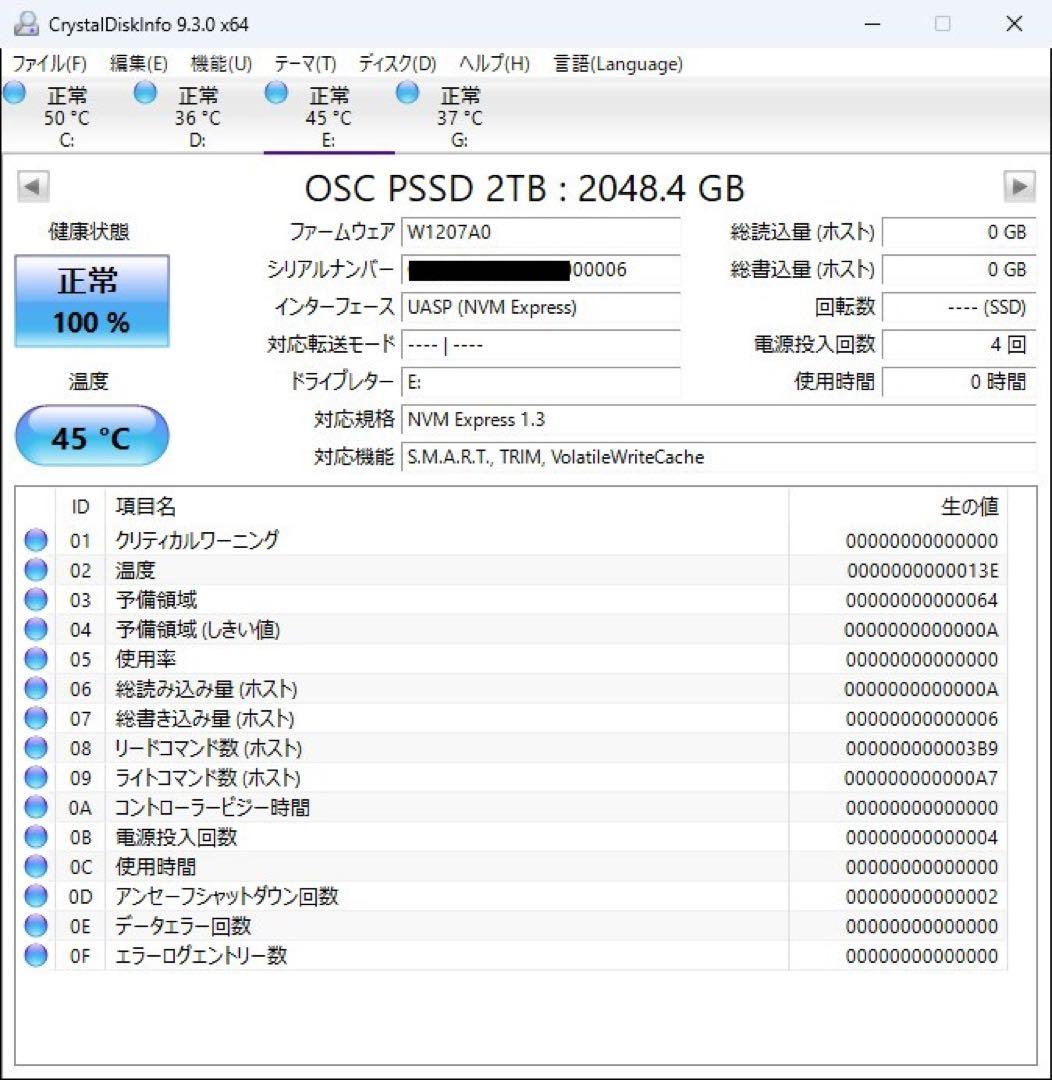Select the データエラー回数 attribute name
Image resolution: width=1052 pixels, height=1080 pixels.
click(183, 926)
